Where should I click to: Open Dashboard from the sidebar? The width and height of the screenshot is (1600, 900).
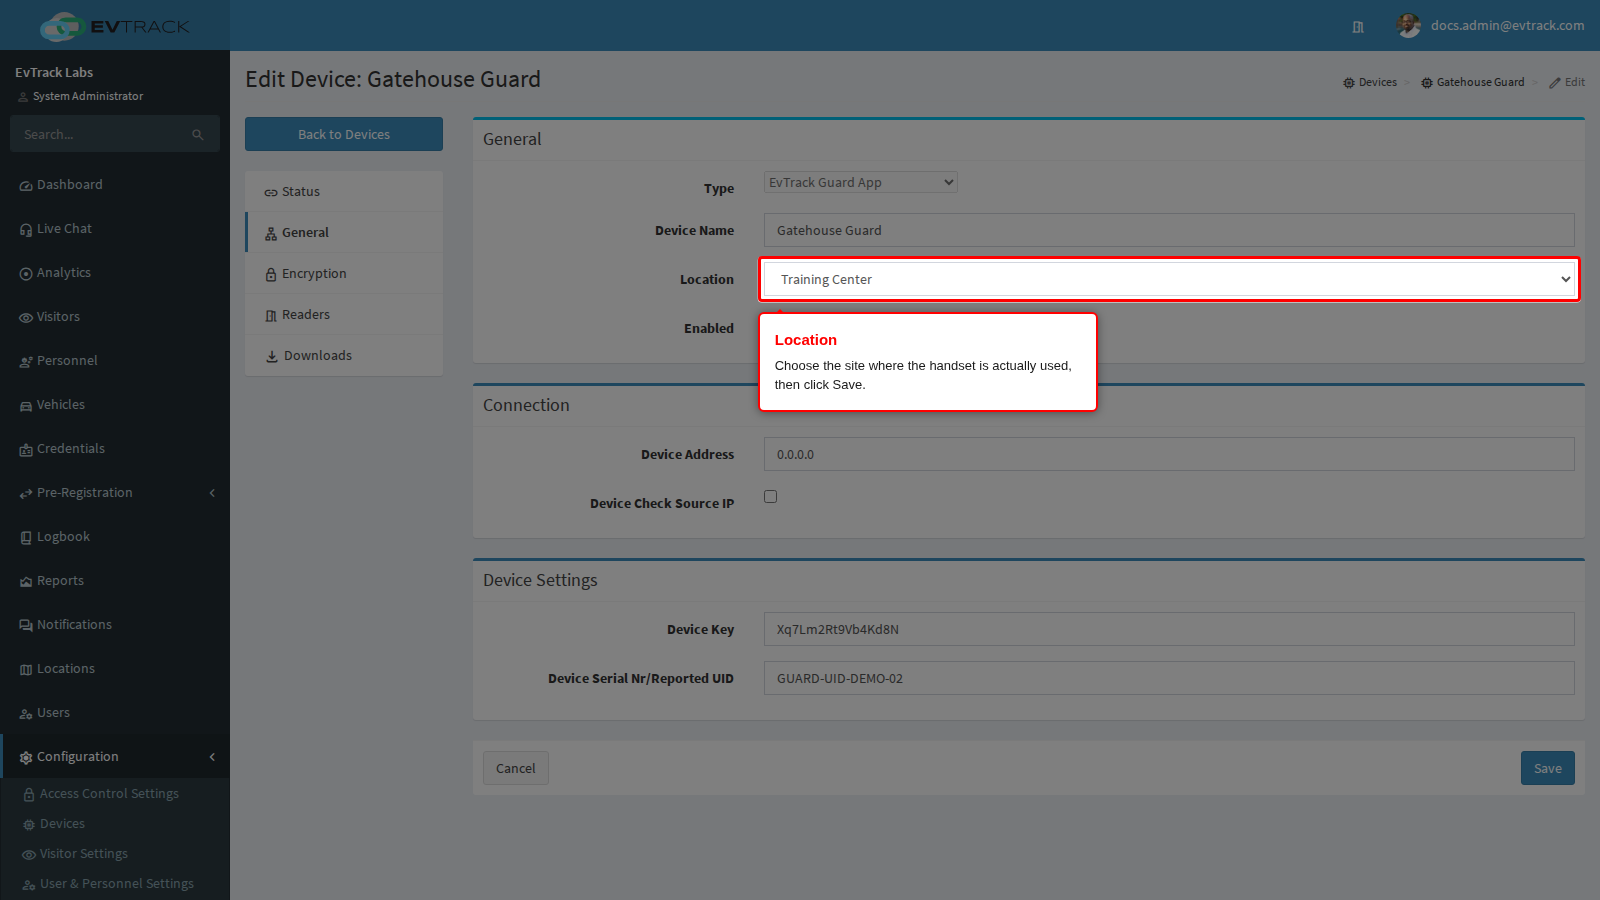[x=115, y=185]
